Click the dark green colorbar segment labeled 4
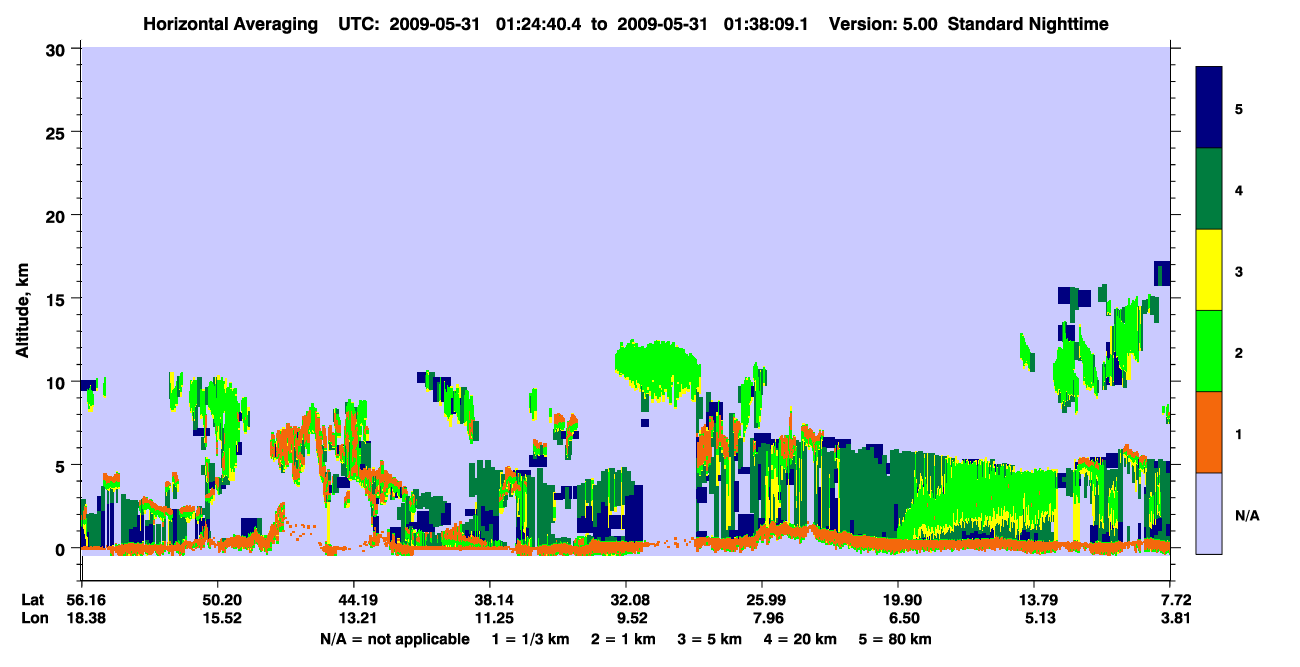The height and width of the screenshot is (667, 1300). 1209,189
